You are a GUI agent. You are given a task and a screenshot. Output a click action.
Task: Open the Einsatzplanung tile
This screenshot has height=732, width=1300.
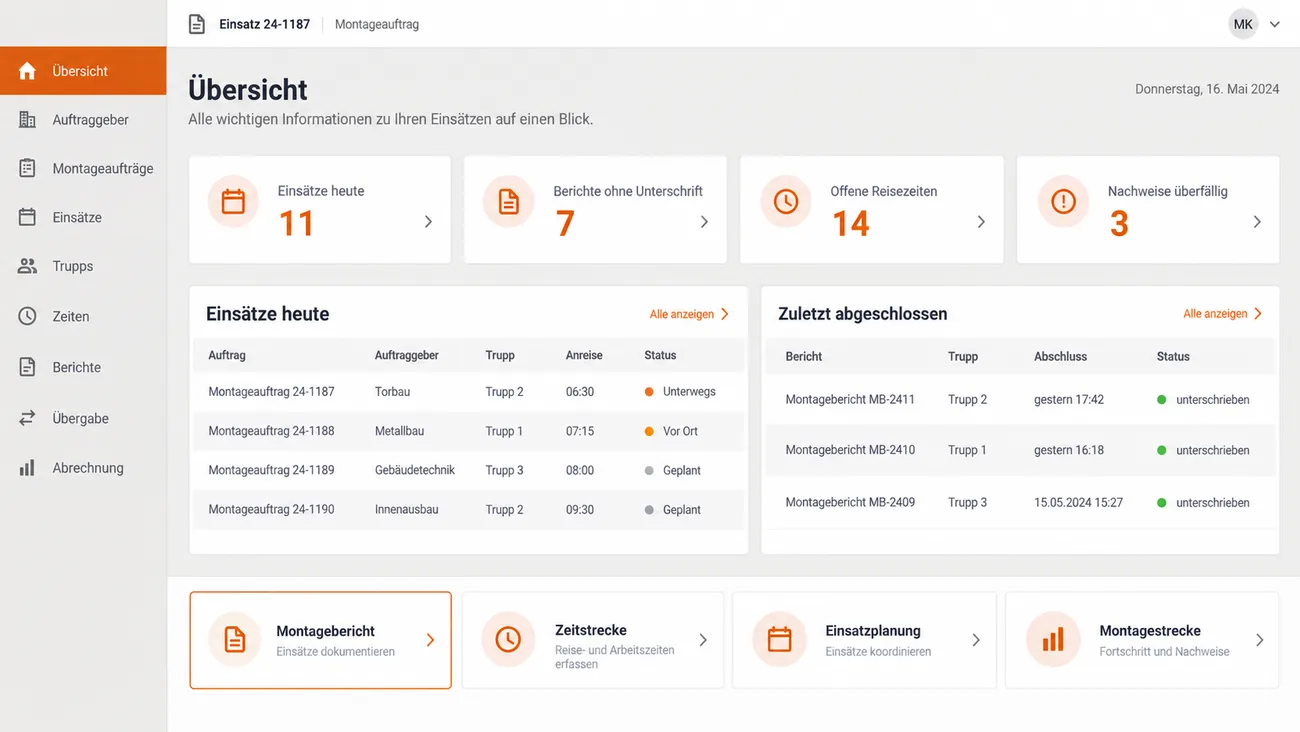(865, 640)
